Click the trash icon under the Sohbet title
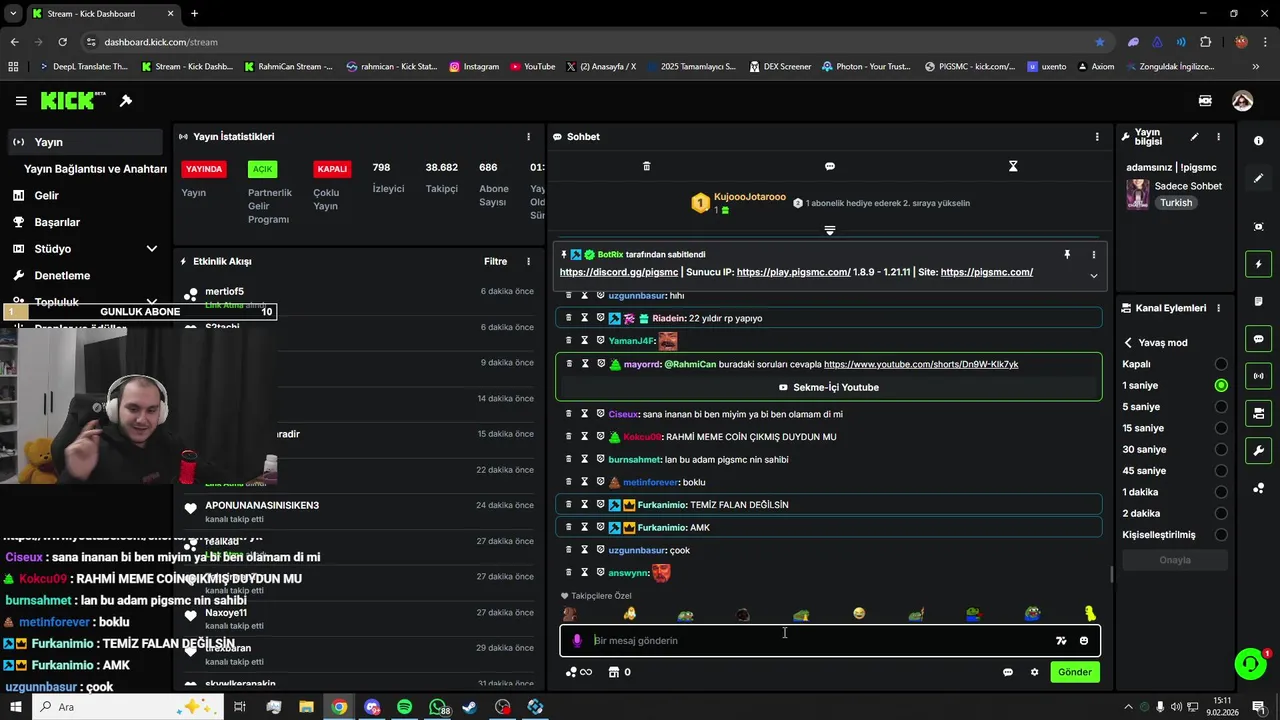This screenshot has height=720, width=1280. (646, 166)
